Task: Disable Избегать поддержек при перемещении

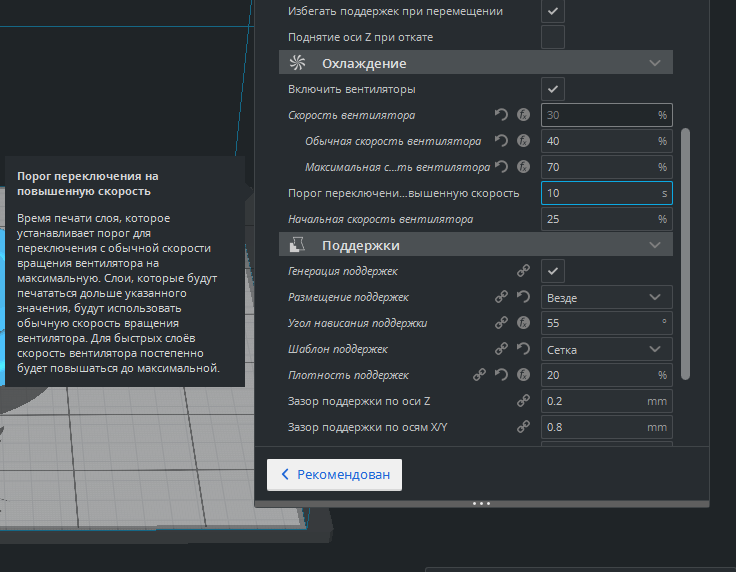Action: (x=552, y=11)
